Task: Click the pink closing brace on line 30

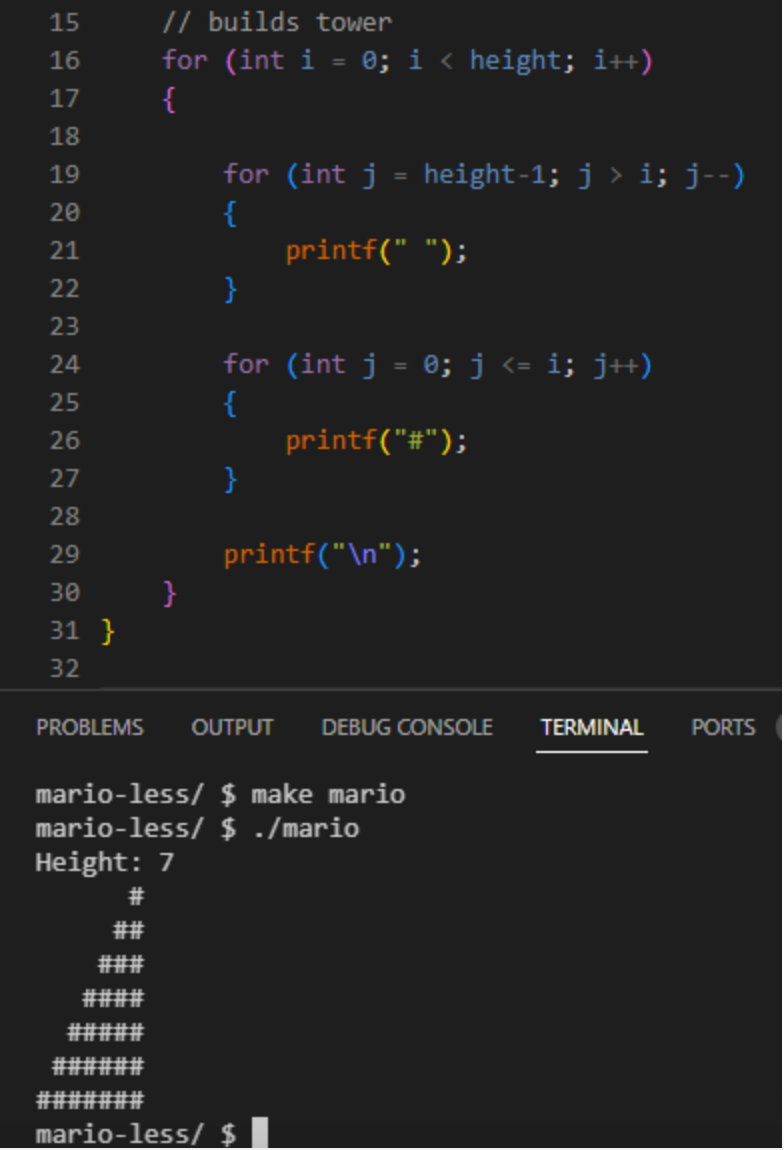Action: point(169,593)
